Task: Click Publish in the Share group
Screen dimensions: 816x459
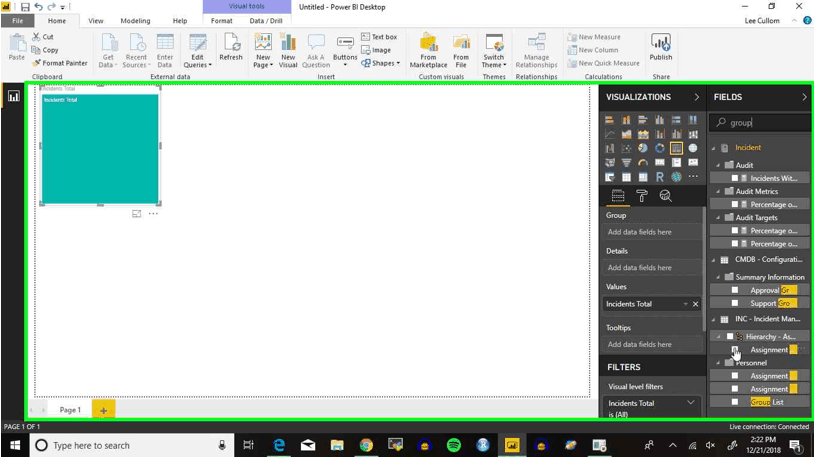Action: [660, 48]
